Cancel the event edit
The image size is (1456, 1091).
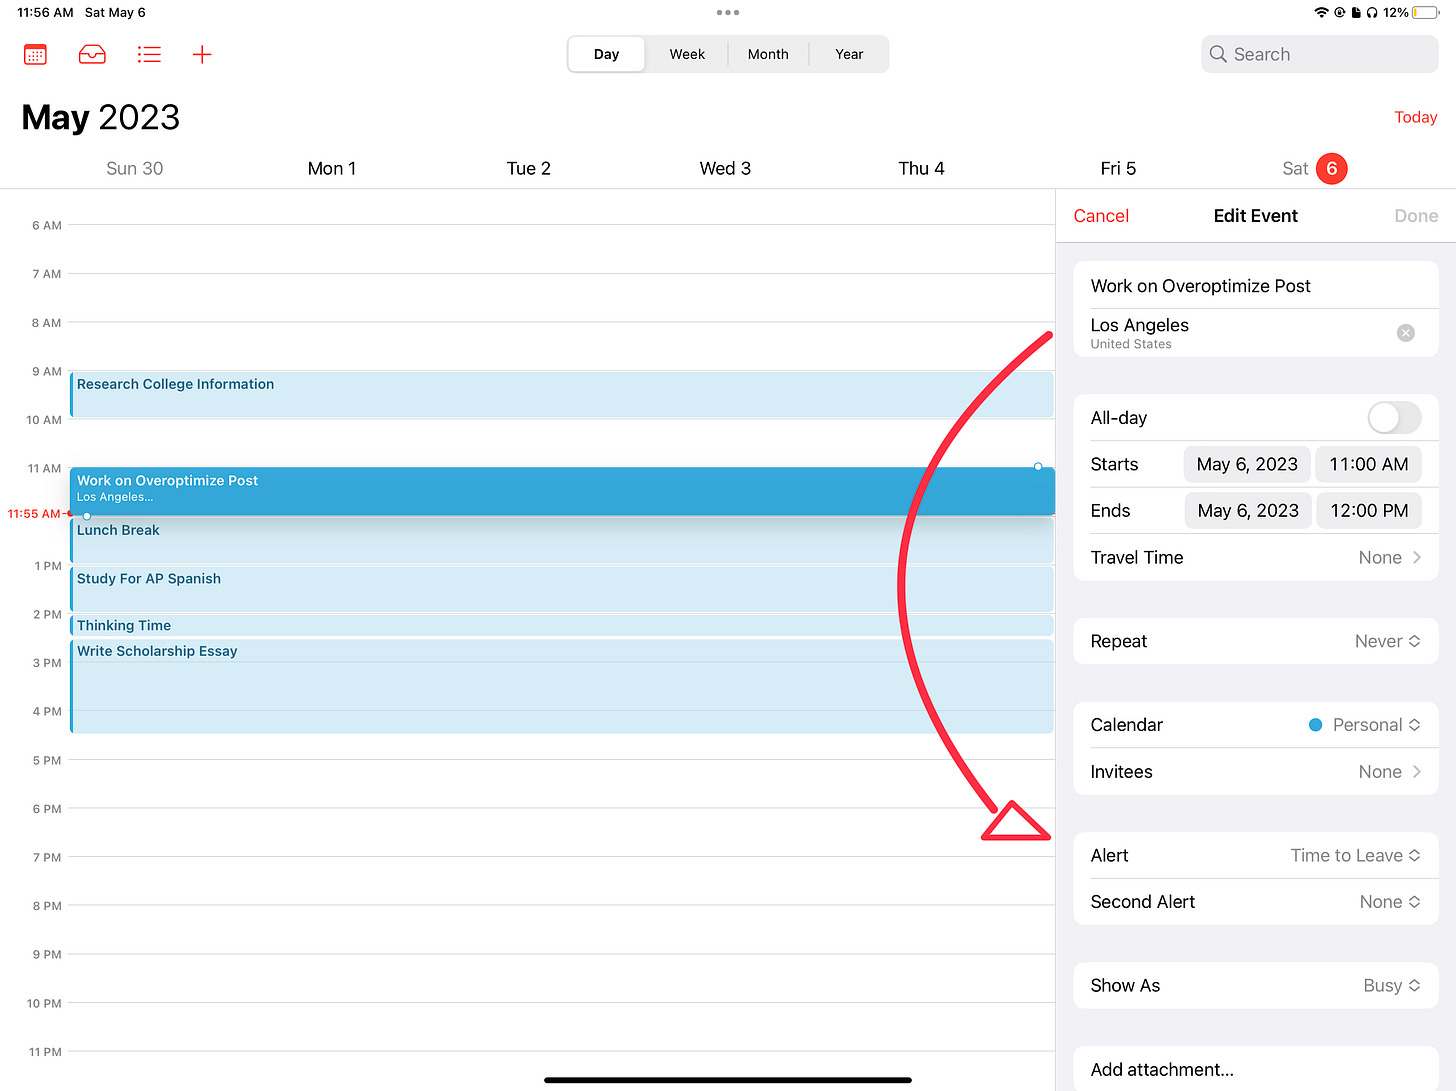1101,216
